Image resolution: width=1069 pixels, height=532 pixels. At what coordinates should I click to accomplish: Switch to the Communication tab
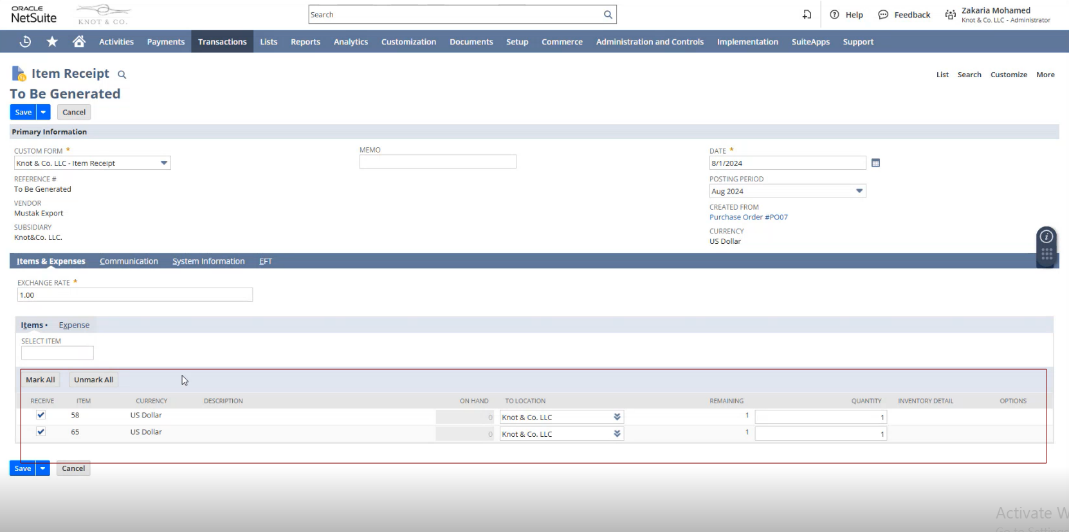129,261
